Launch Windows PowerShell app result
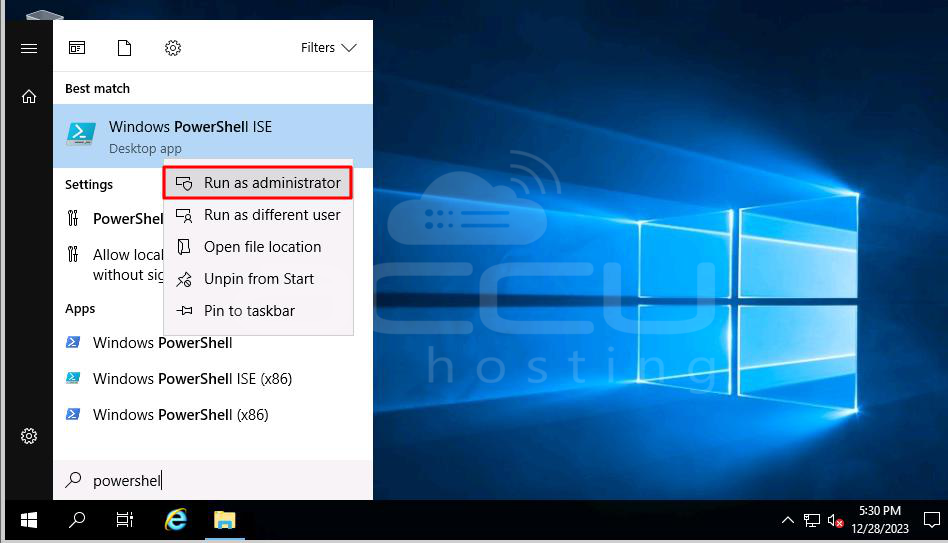The image size is (948, 543). pyautogui.click(x=213, y=343)
